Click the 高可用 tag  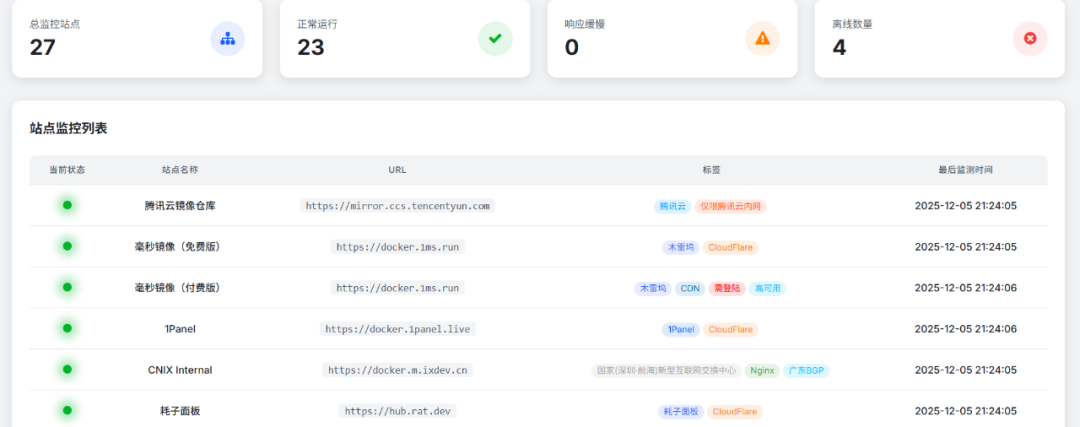[x=767, y=289]
